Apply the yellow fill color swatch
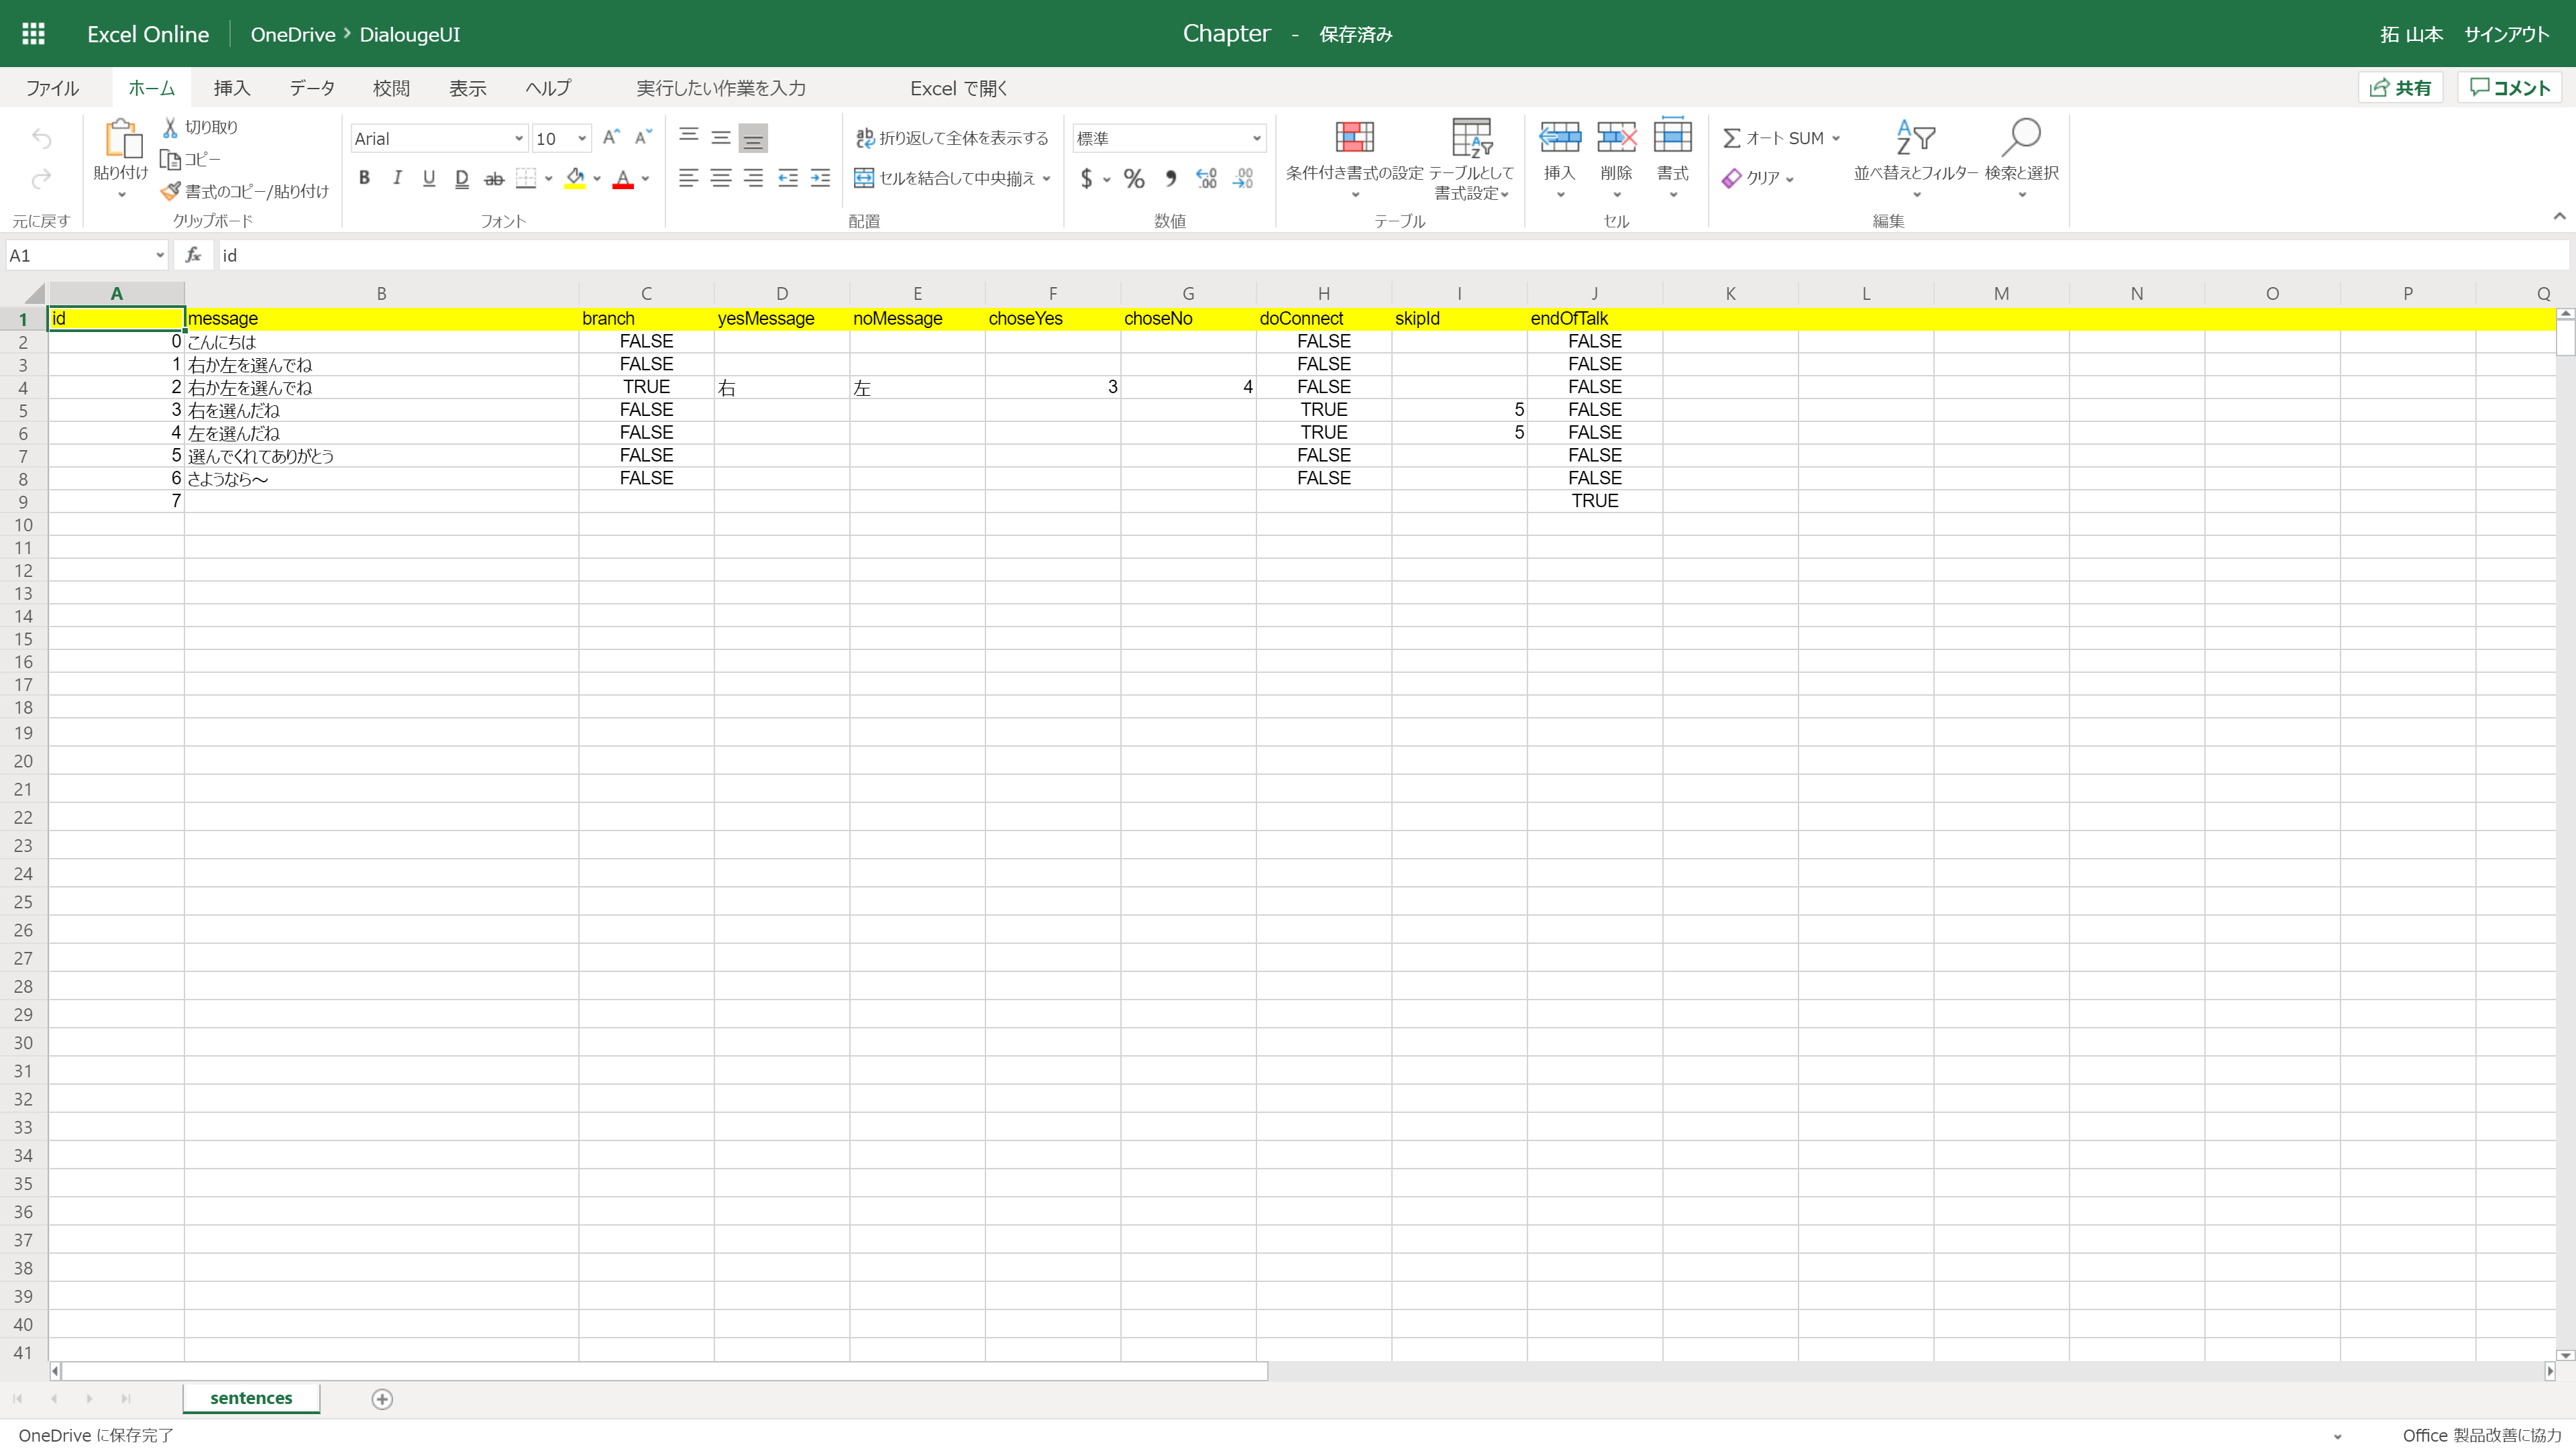This screenshot has width=2576, height=1449. click(575, 178)
